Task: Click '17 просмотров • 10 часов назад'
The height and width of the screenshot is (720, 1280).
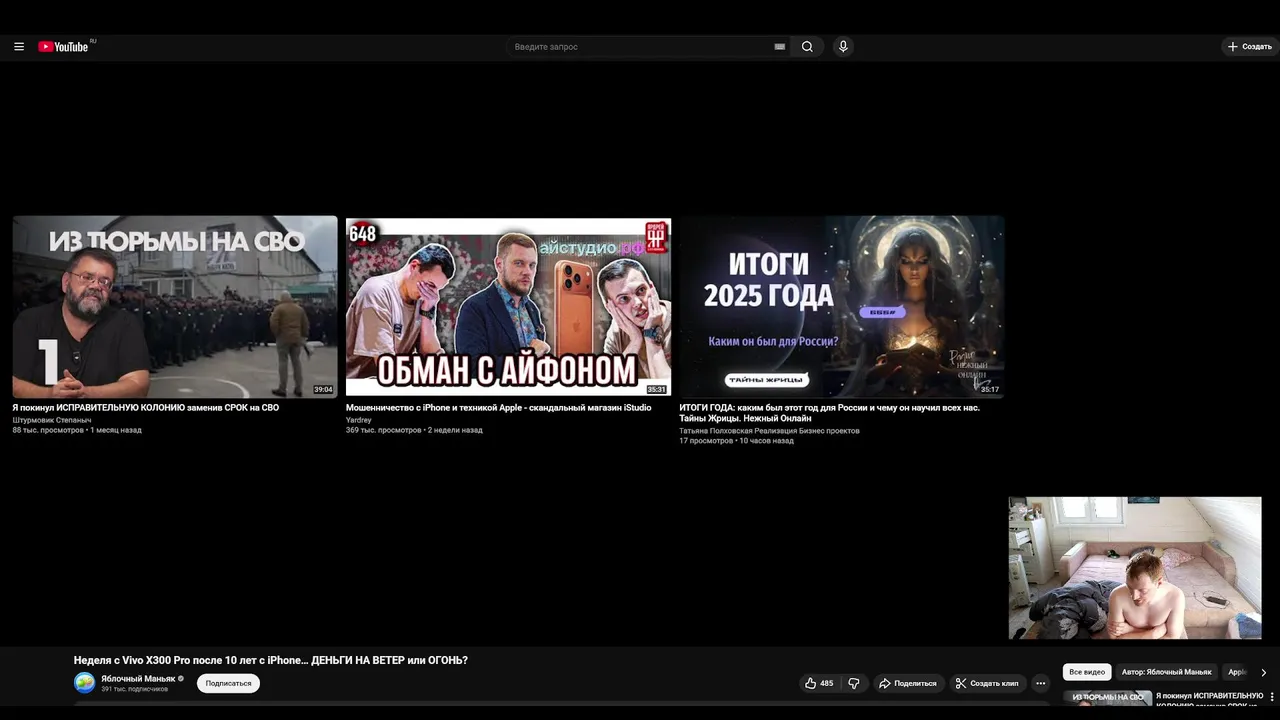Action: point(736,441)
